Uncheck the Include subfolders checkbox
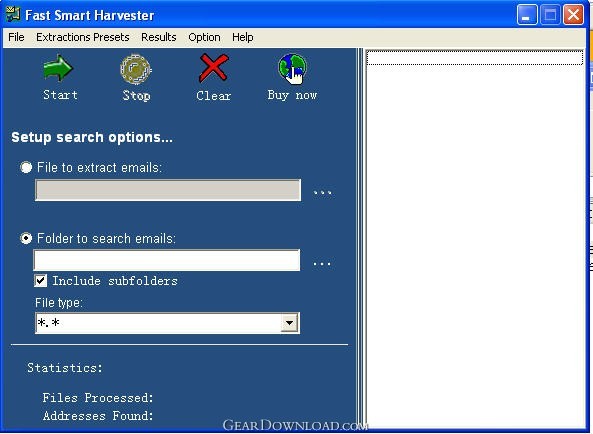The width and height of the screenshot is (593, 434). coord(41,281)
